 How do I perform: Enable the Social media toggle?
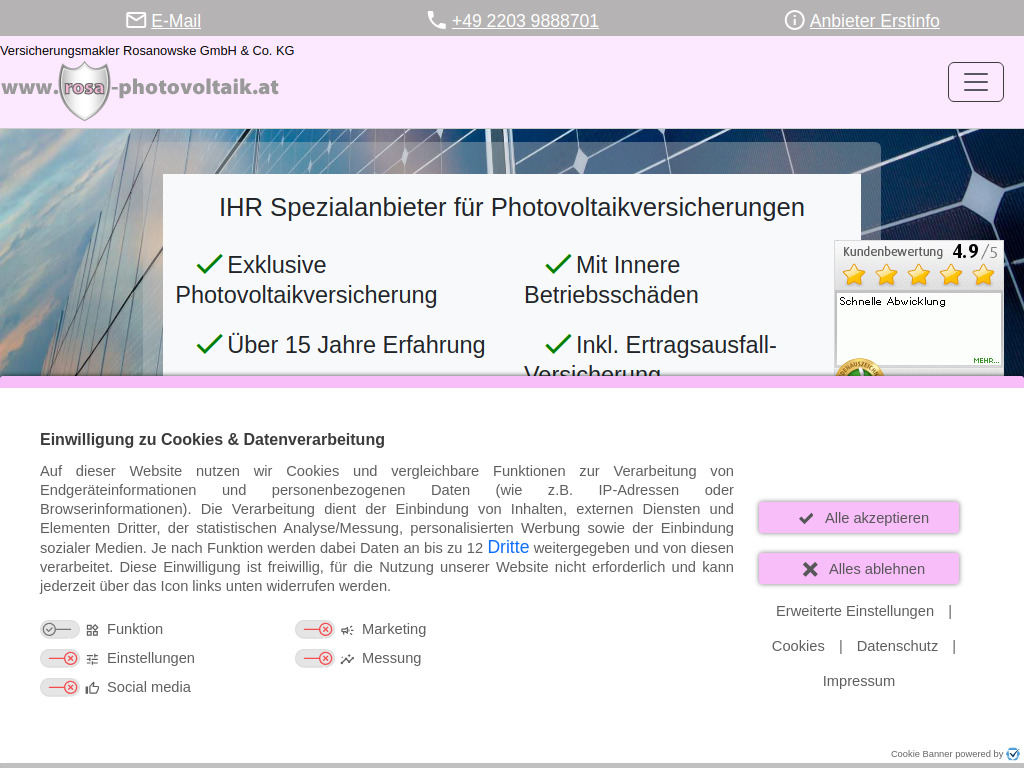click(x=60, y=687)
